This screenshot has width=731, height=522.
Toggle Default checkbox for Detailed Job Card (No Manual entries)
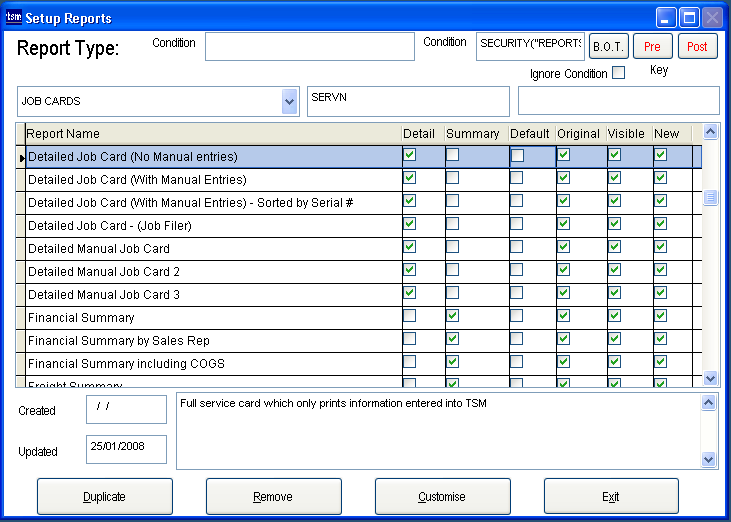pyautogui.click(x=517, y=156)
